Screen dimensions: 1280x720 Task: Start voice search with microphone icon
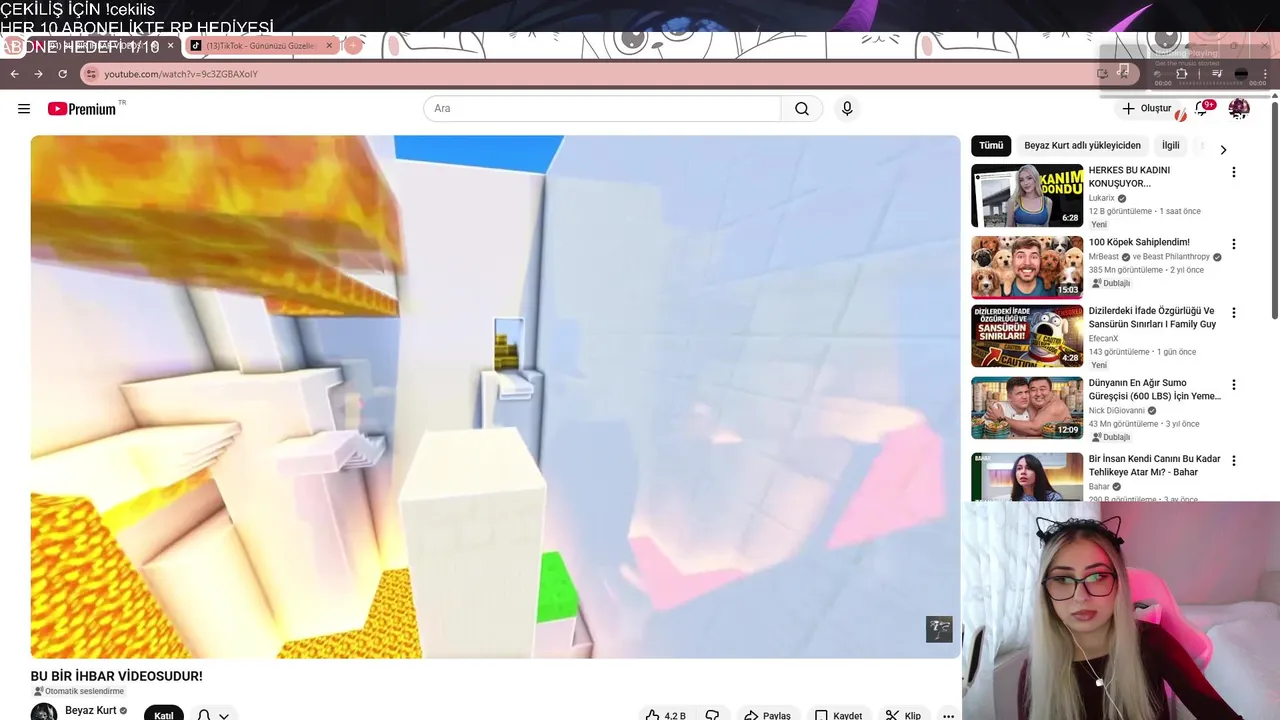coord(847,109)
